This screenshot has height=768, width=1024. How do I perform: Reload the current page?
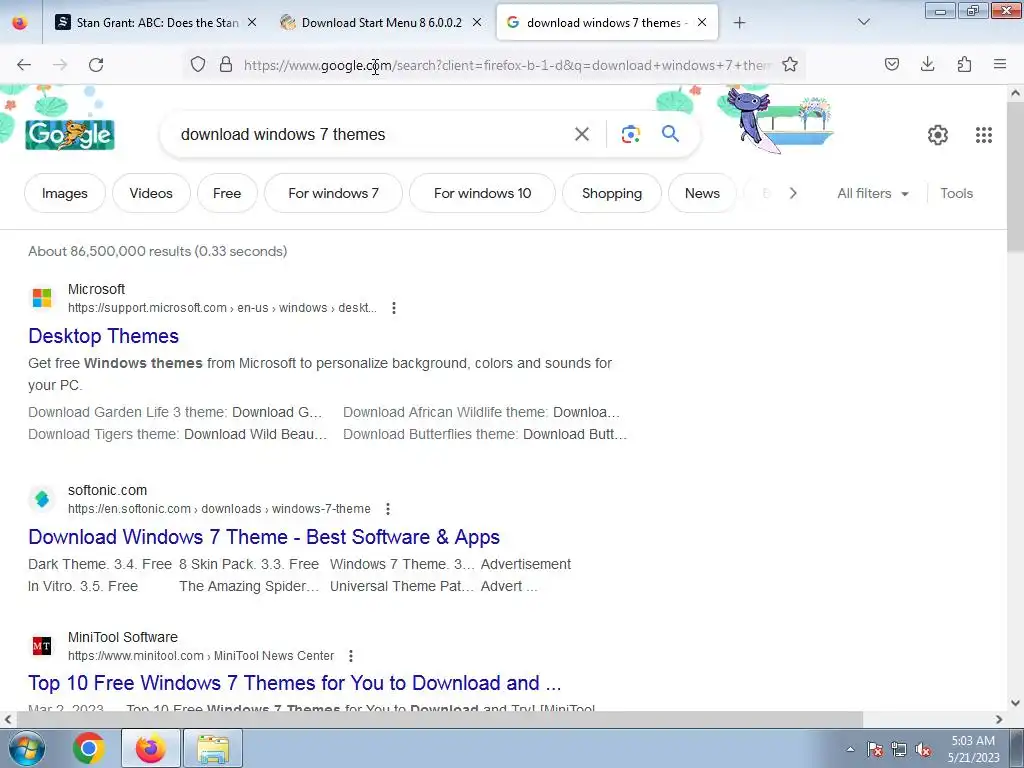click(96, 65)
